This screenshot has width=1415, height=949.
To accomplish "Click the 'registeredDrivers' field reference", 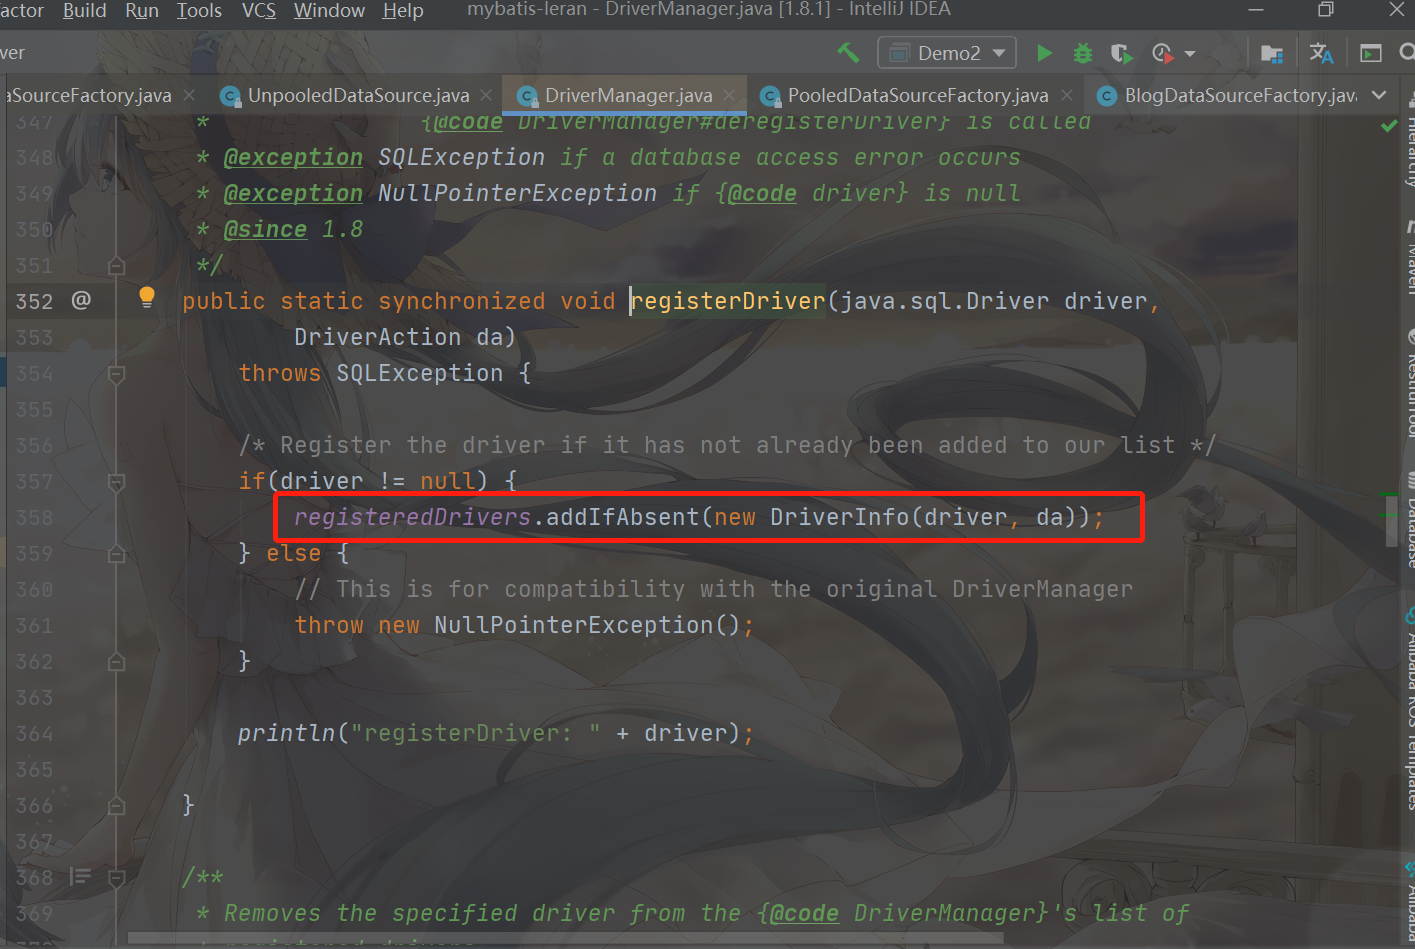I will 412,517.
